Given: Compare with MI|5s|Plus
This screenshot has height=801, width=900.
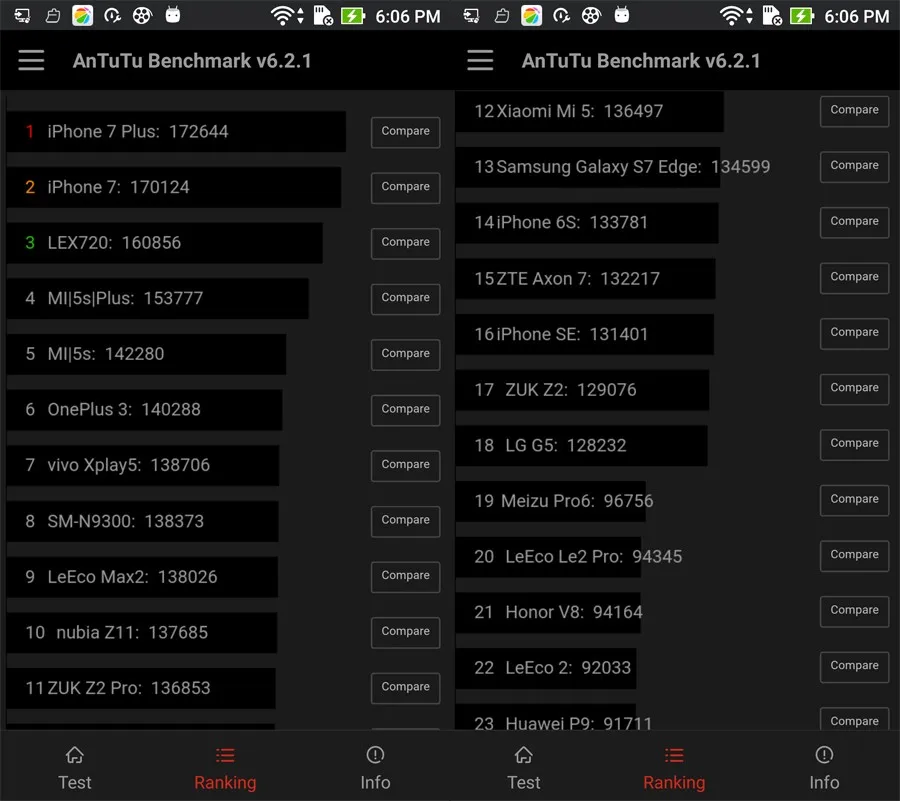Looking at the screenshot, I should tap(405, 299).
